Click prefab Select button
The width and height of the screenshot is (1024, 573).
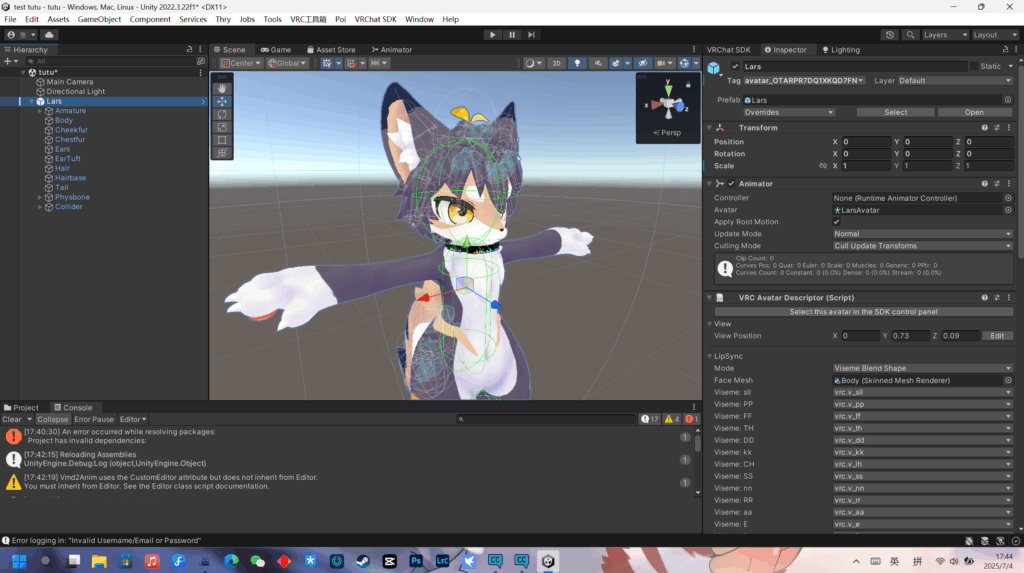pyautogui.click(x=895, y=112)
